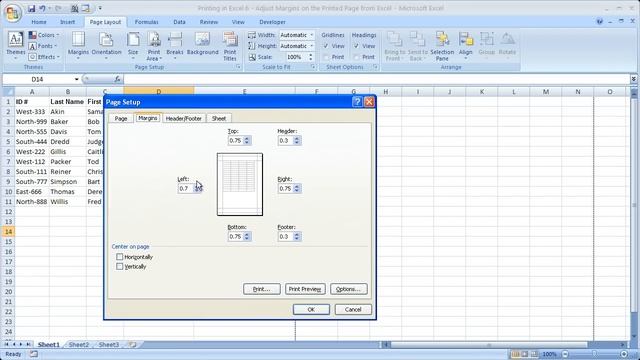Switch to Normal view in status bar
The image size is (640, 360).
click(515, 354)
